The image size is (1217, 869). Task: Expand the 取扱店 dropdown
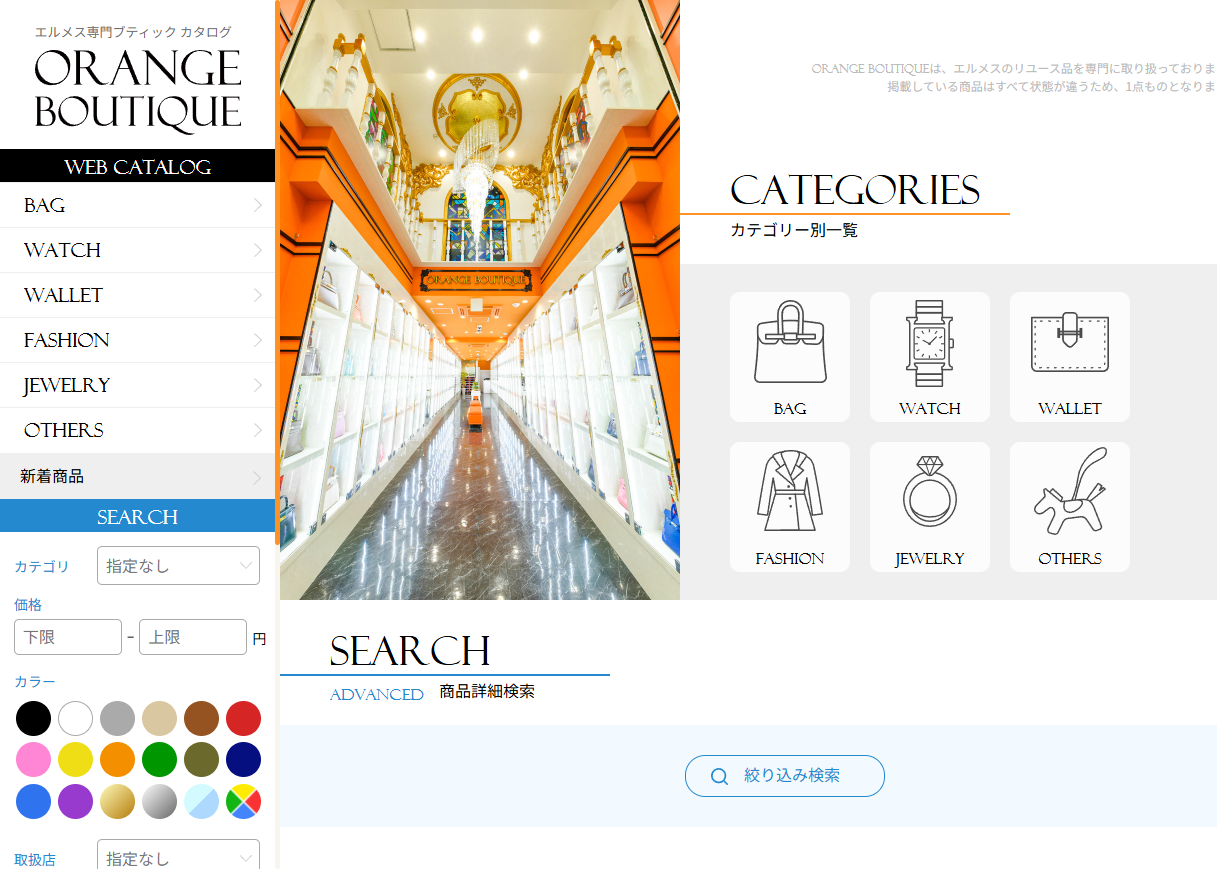point(178,857)
